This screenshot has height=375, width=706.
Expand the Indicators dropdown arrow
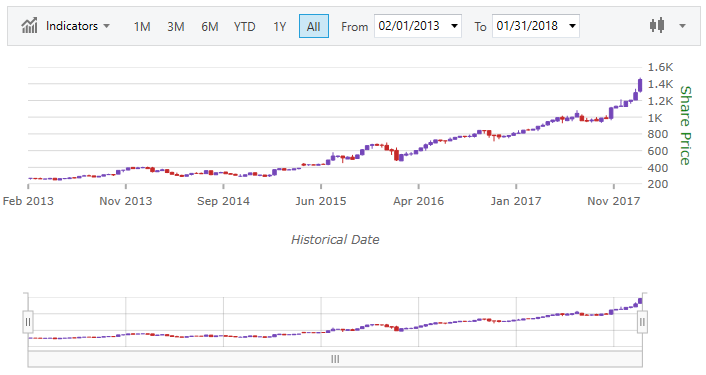pos(107,26)
